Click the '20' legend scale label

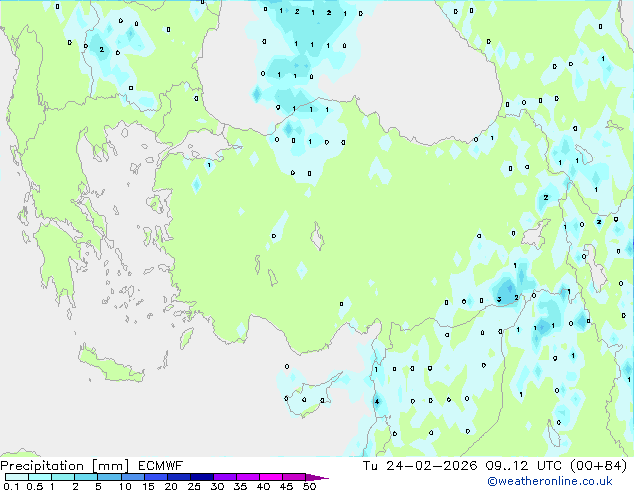click(171, 486)
